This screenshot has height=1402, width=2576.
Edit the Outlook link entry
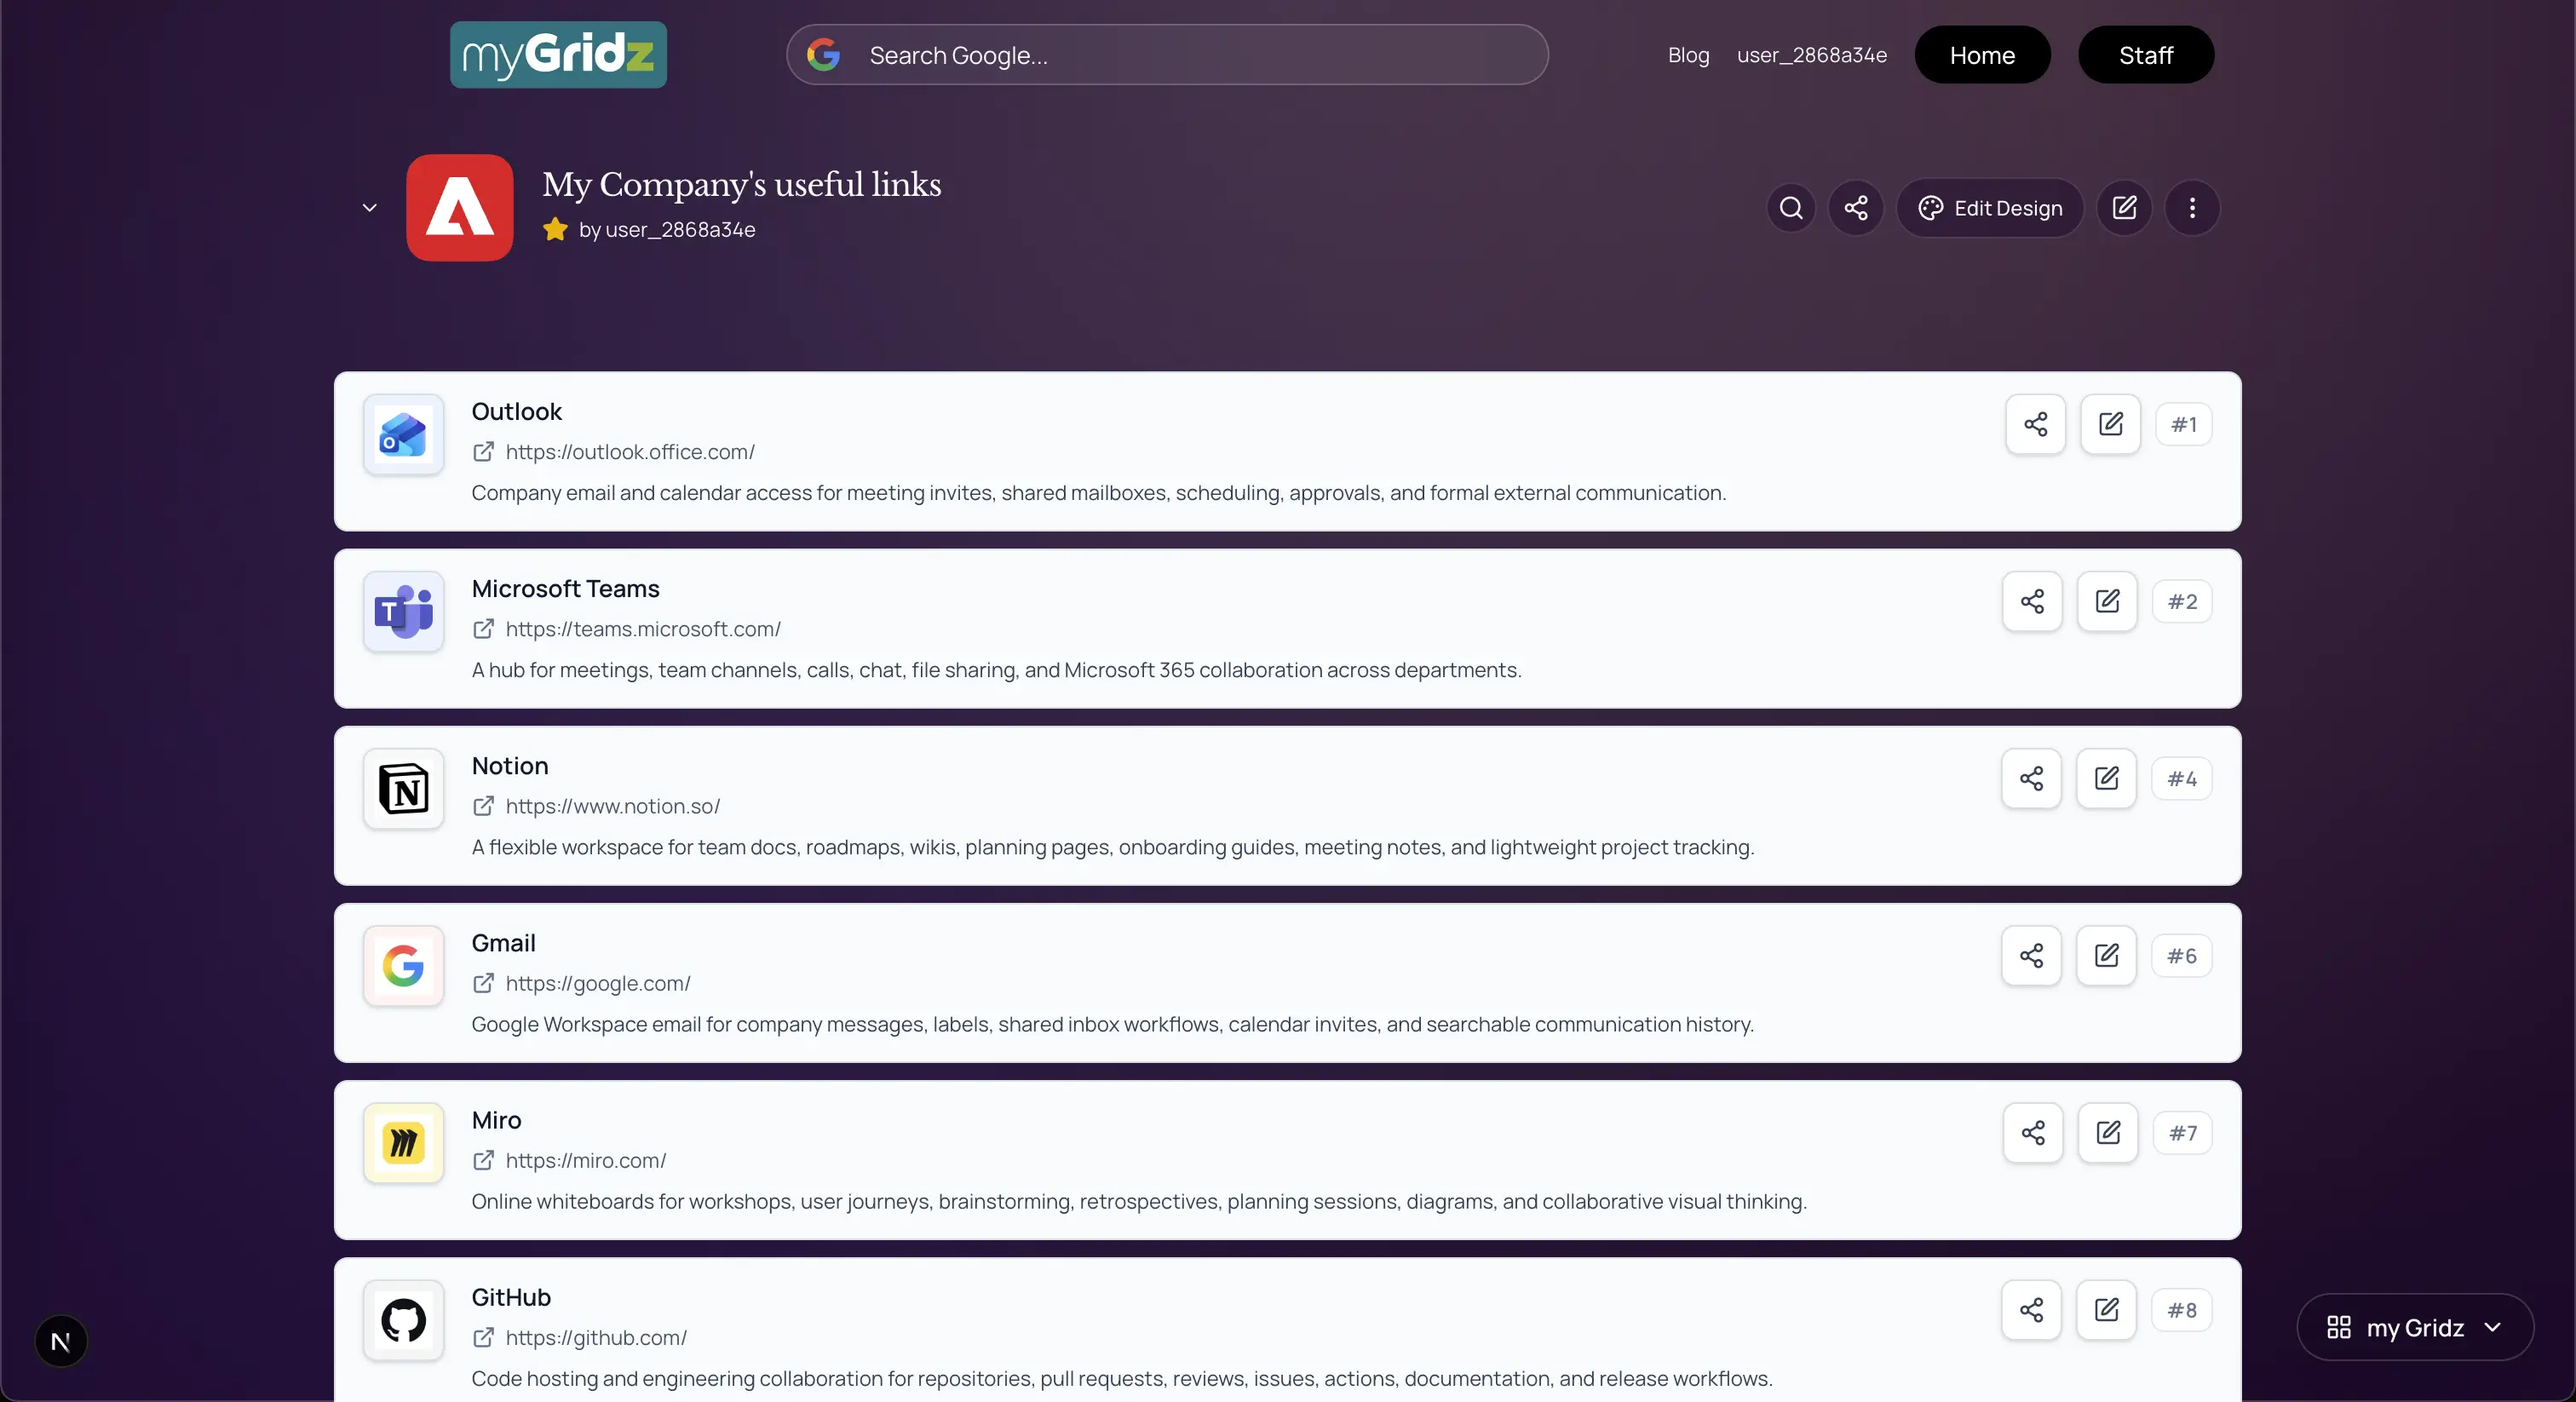(x=2110, y=424)
